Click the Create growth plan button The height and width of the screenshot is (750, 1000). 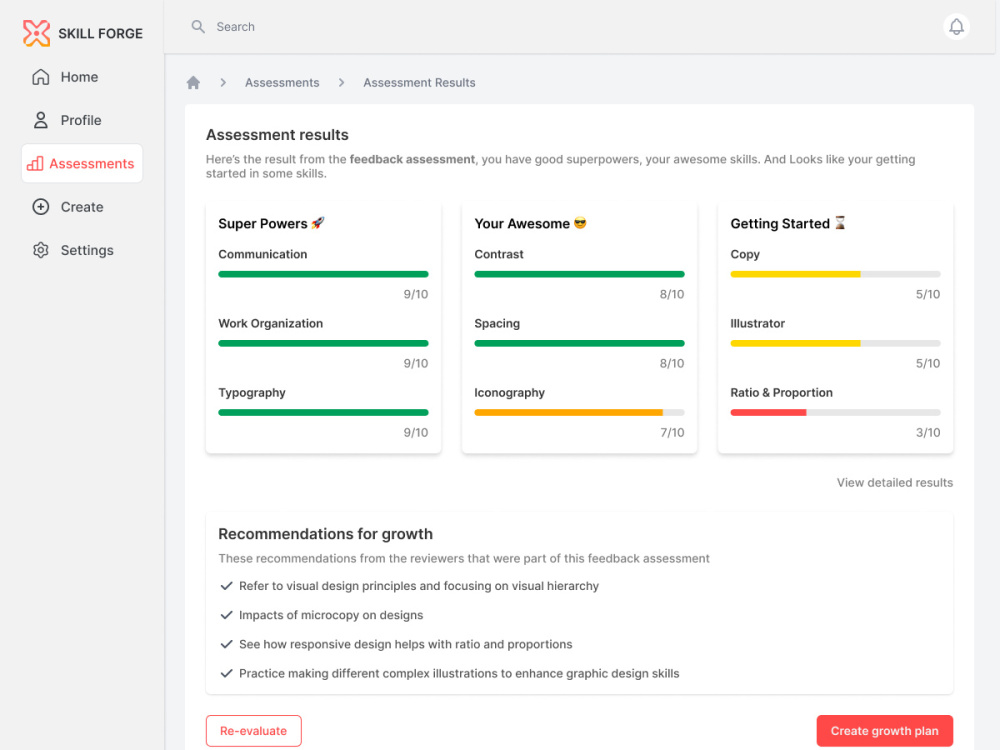[885, 731]
